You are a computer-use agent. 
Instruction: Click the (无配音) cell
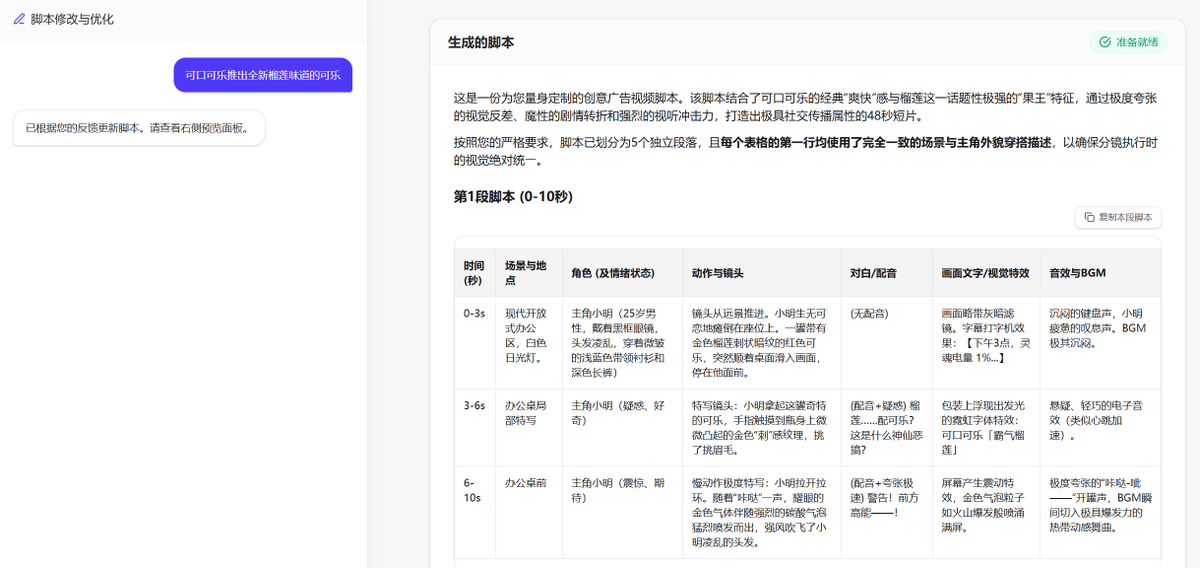click(x=886, y=342)
